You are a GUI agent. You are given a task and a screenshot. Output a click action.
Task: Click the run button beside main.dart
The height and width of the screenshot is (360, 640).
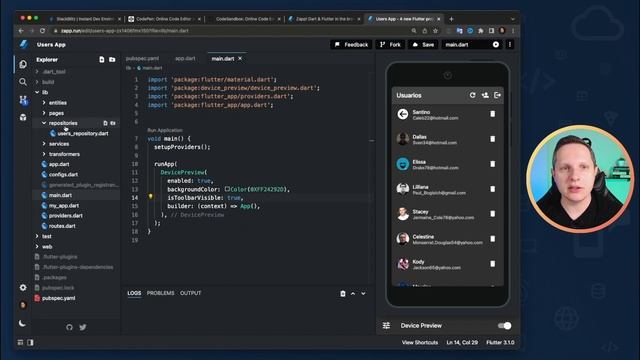pos(496,44)
